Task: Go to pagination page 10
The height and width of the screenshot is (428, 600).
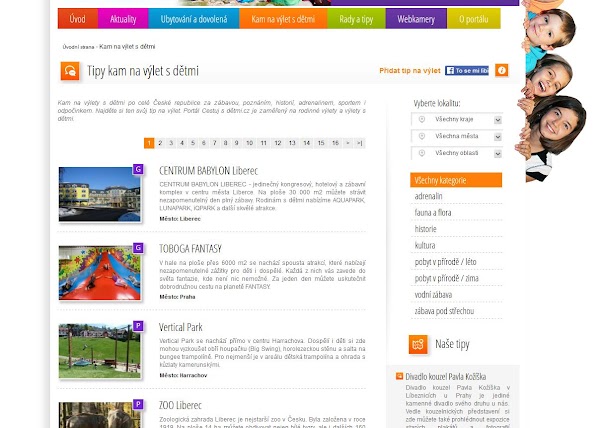Action: tap(249, 143)
